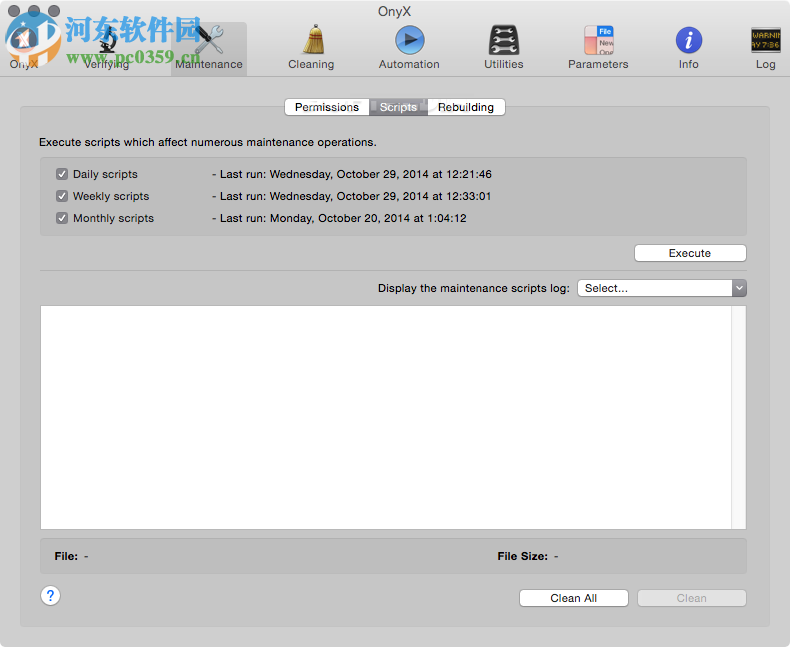
Task: Click the 'Last run: Monday, October 20' text
Action: pyautogui.click(x=339, y=218)
